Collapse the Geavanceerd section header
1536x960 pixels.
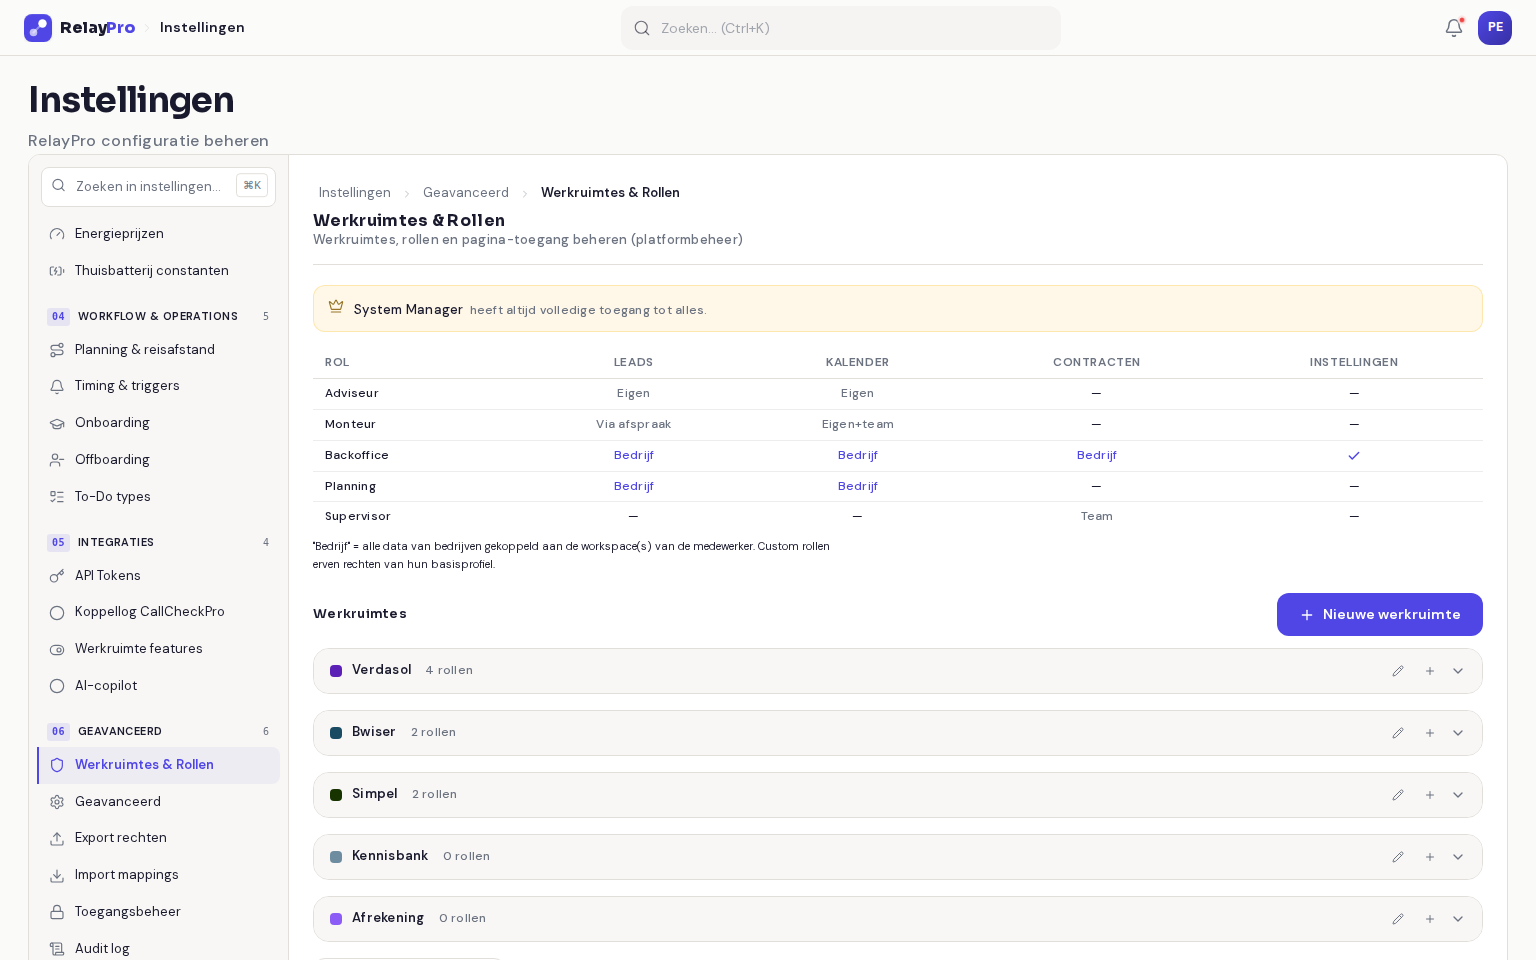pos(158,731)
